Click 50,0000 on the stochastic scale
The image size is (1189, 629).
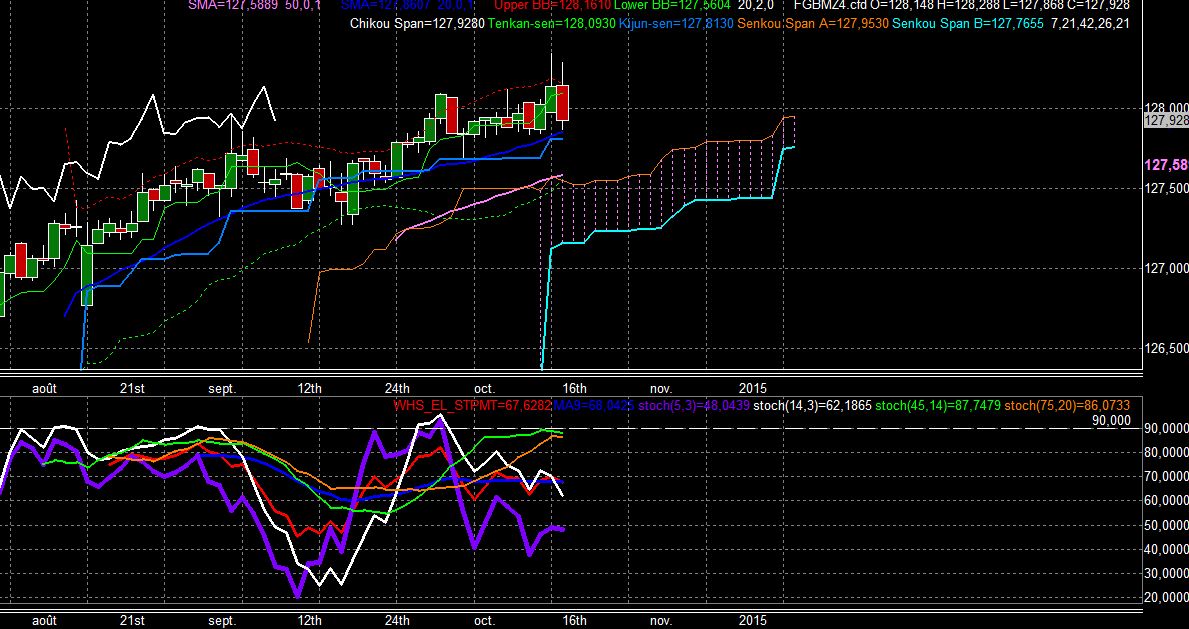point(1167,525)
